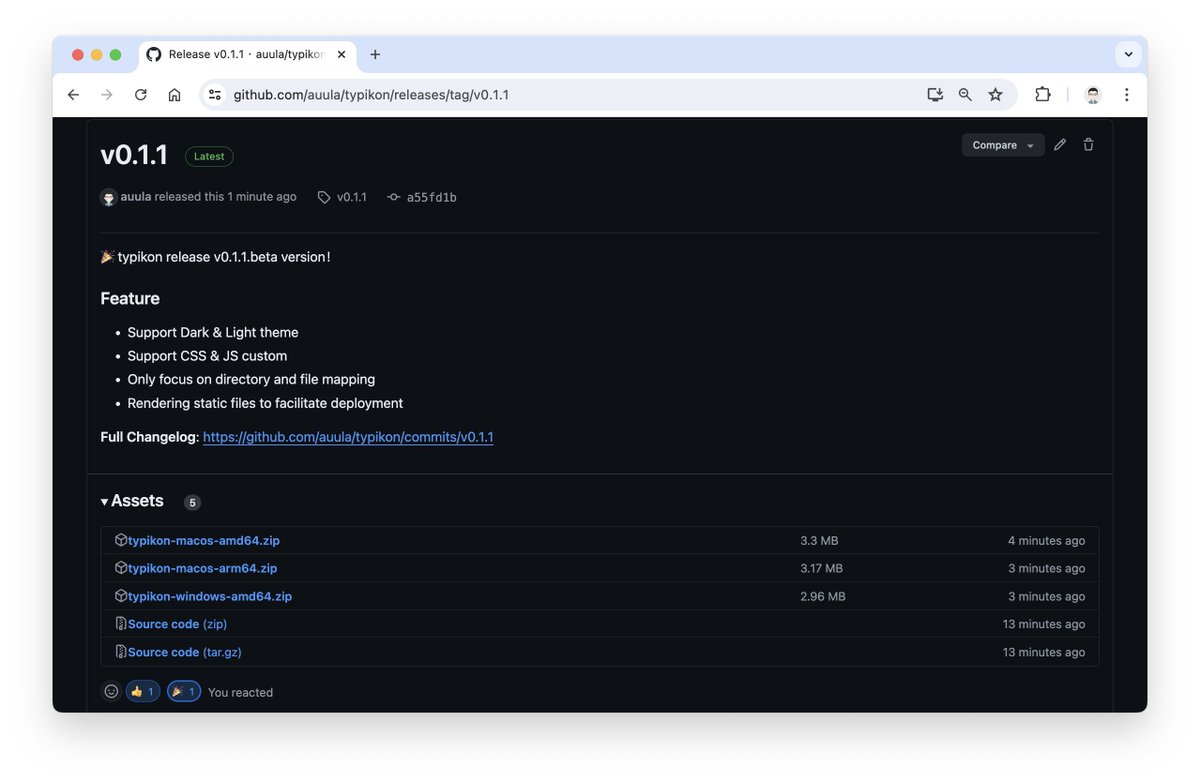Delete the release with the trash icon
Image resolution: width=1200 pixels, height=782 pixels.
[1089, 145]
